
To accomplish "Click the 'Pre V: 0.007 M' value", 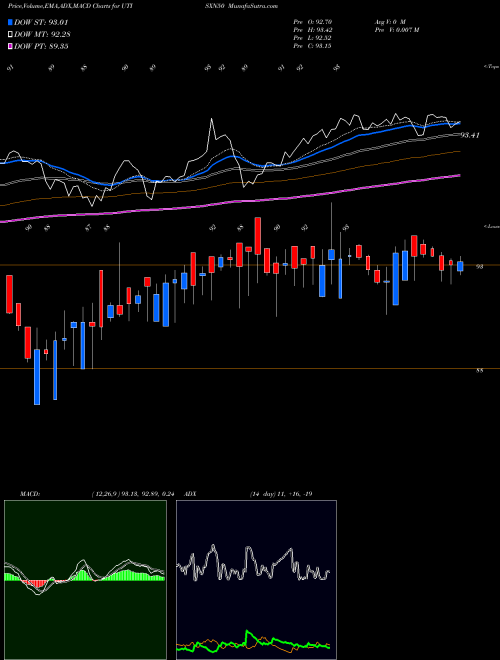I will (396, 30).
